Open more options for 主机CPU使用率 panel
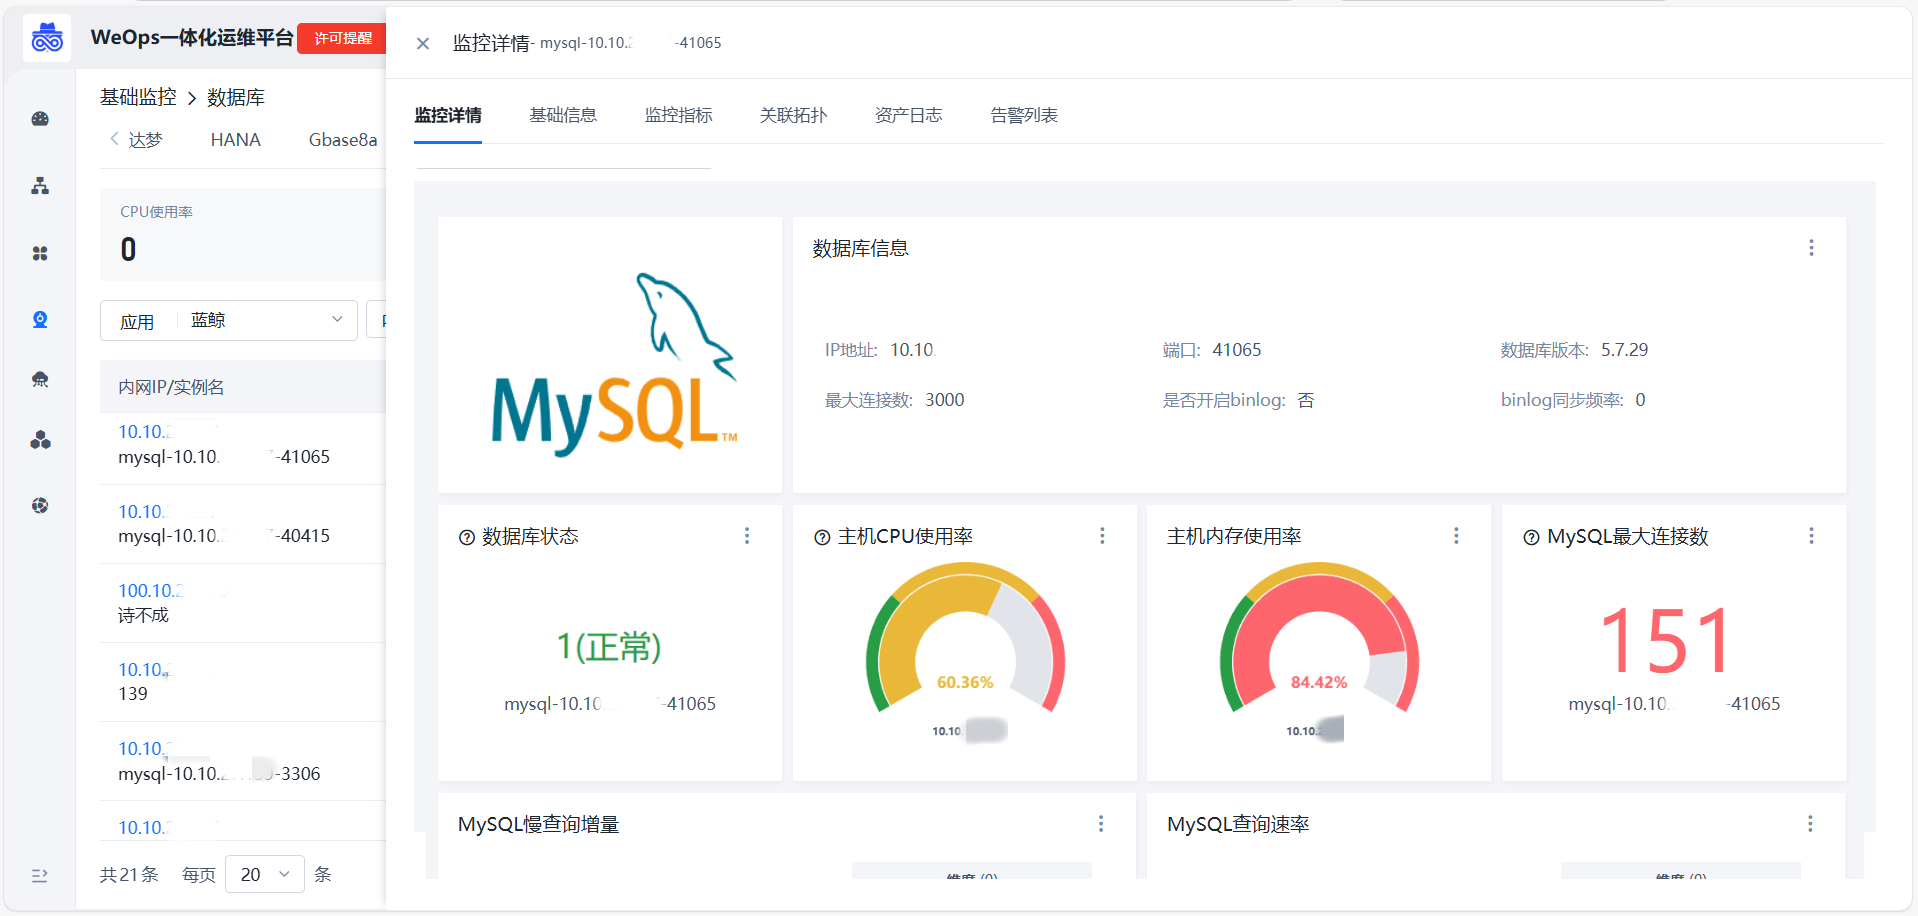The image size is (1918, 916). pos(1102,536)
